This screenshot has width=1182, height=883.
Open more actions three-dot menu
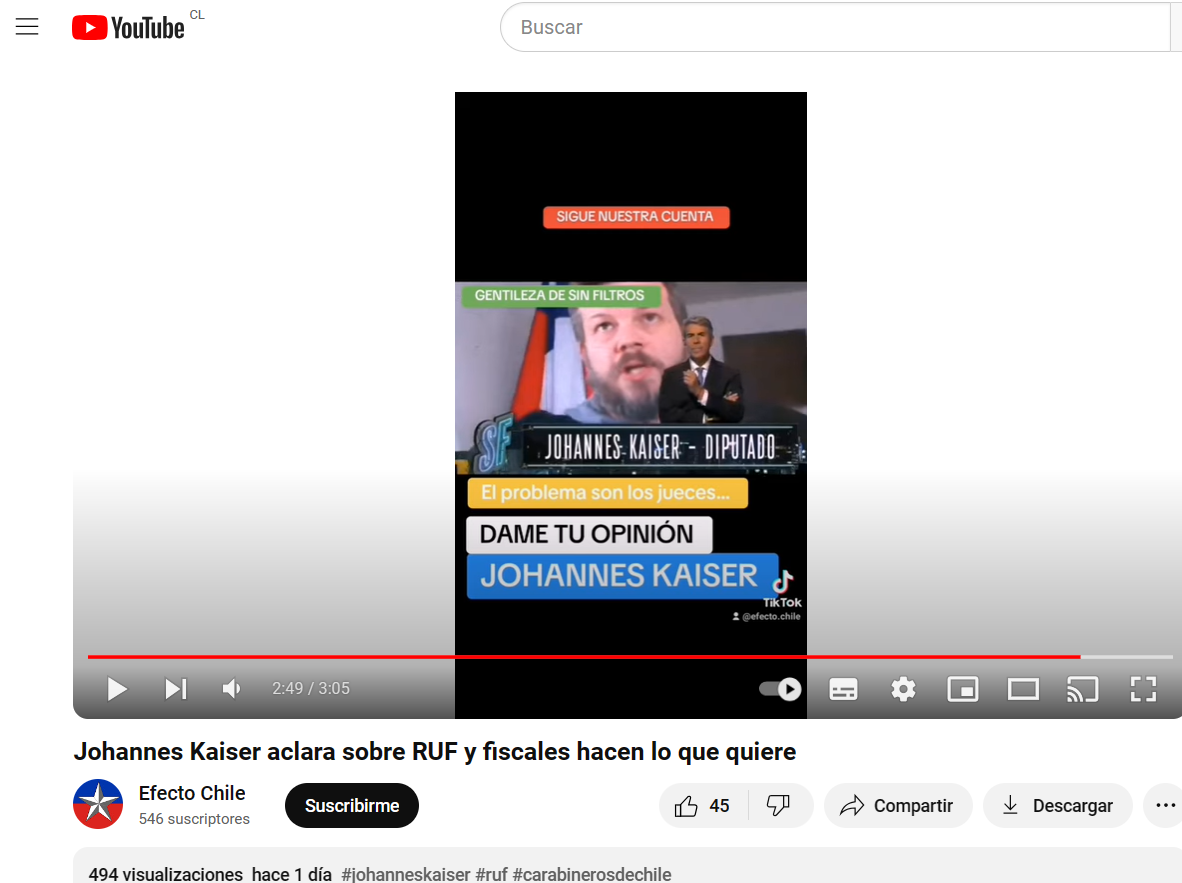click(x=1165, y=805)
